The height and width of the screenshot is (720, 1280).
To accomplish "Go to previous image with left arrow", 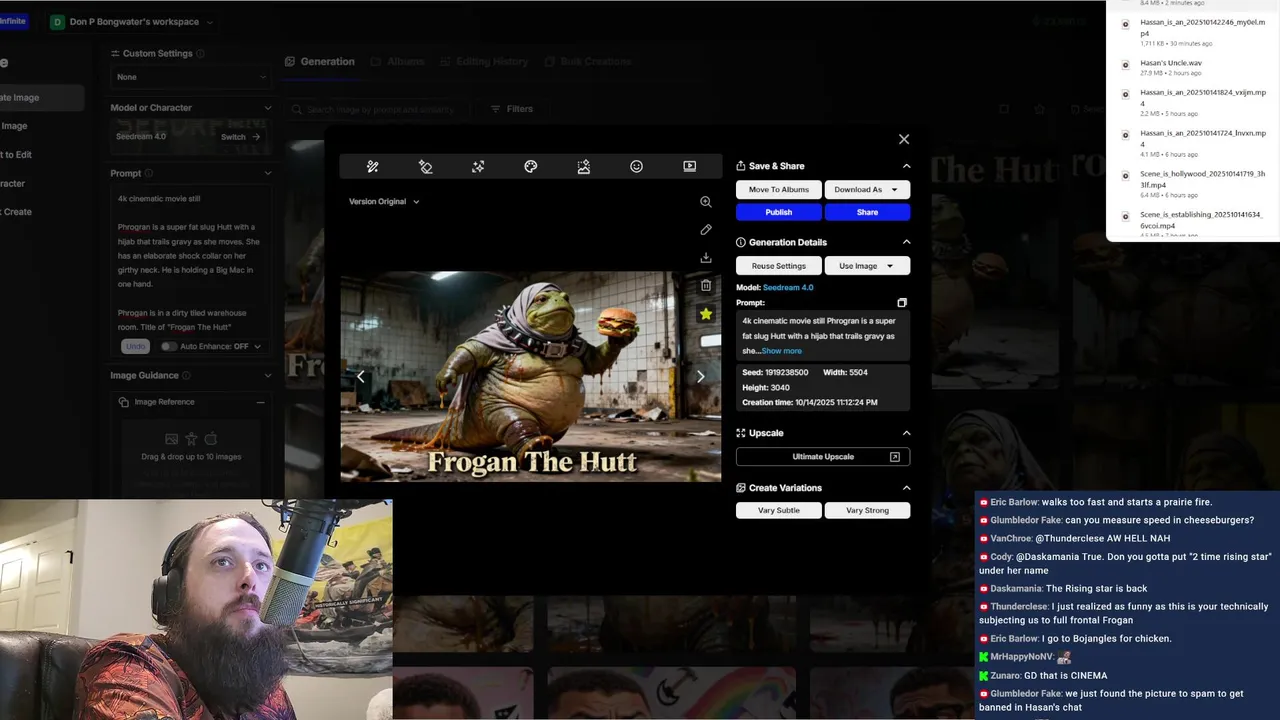I will point(361,377).
